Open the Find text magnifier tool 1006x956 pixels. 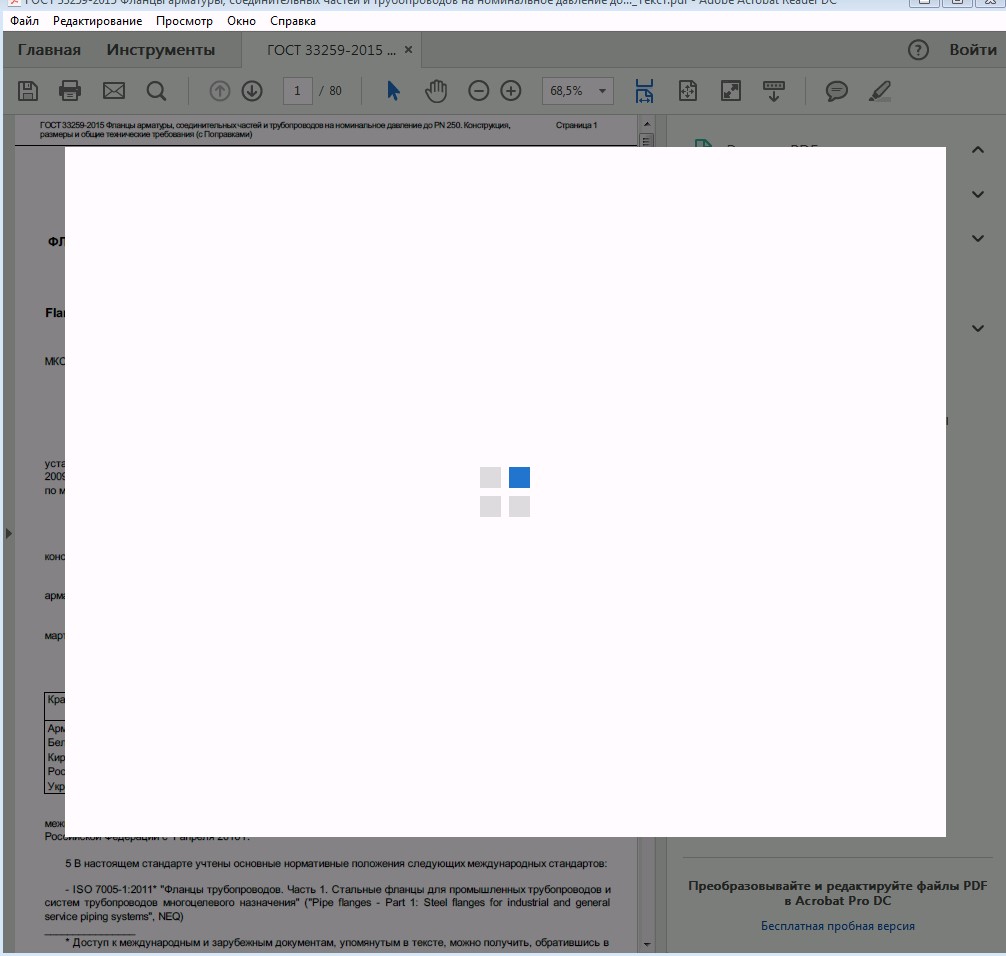[x=156, y=91]
